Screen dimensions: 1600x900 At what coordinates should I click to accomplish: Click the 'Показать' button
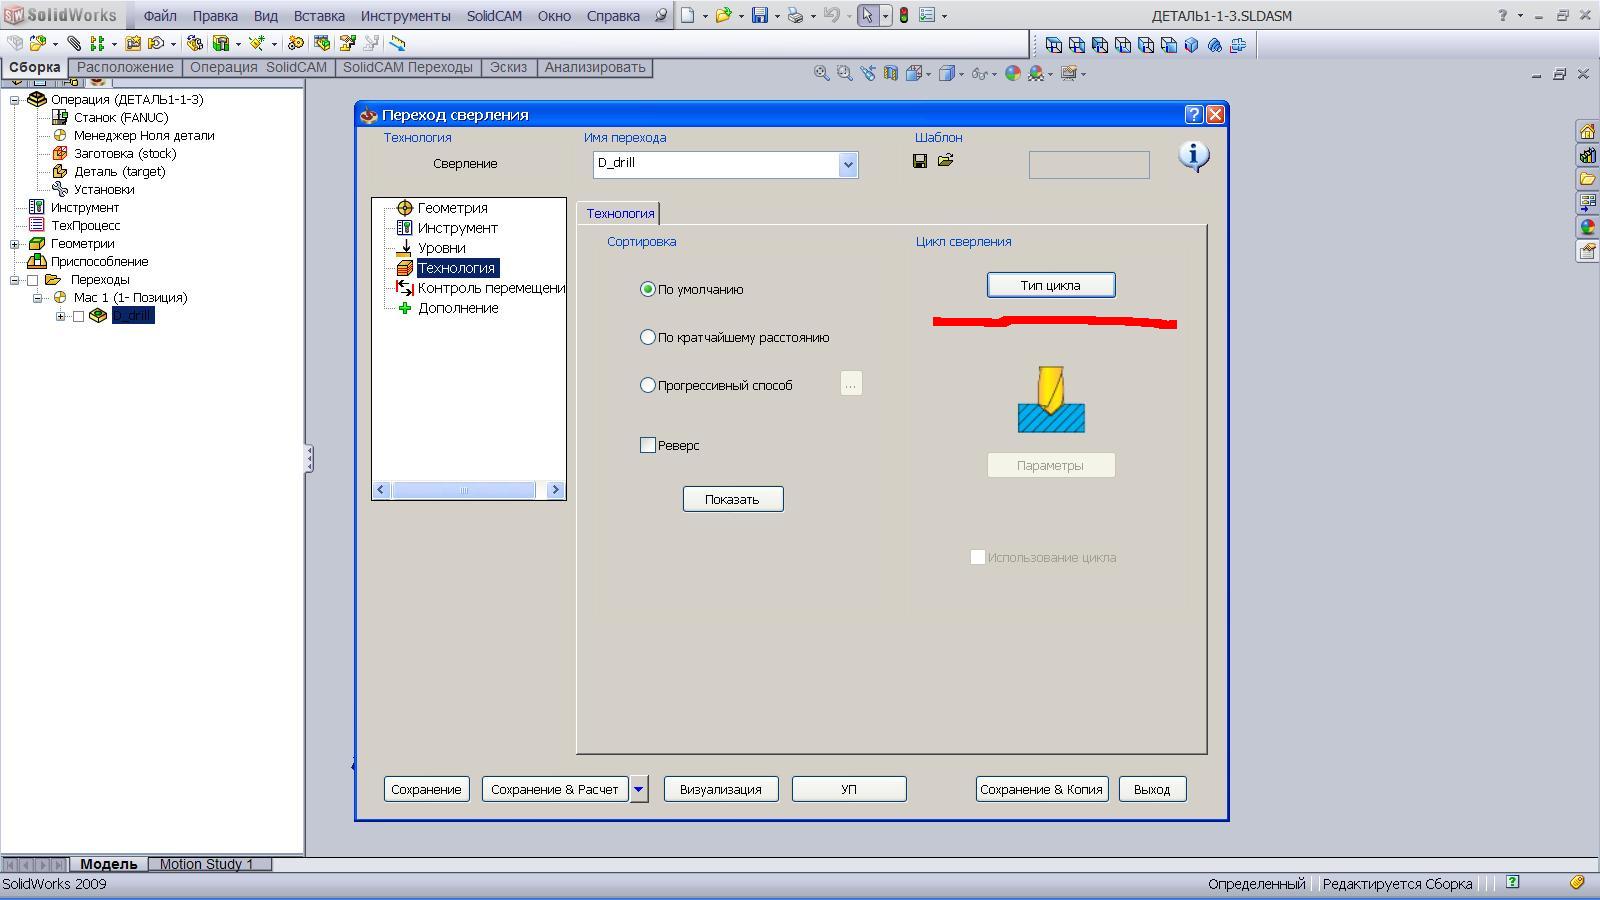733,499
